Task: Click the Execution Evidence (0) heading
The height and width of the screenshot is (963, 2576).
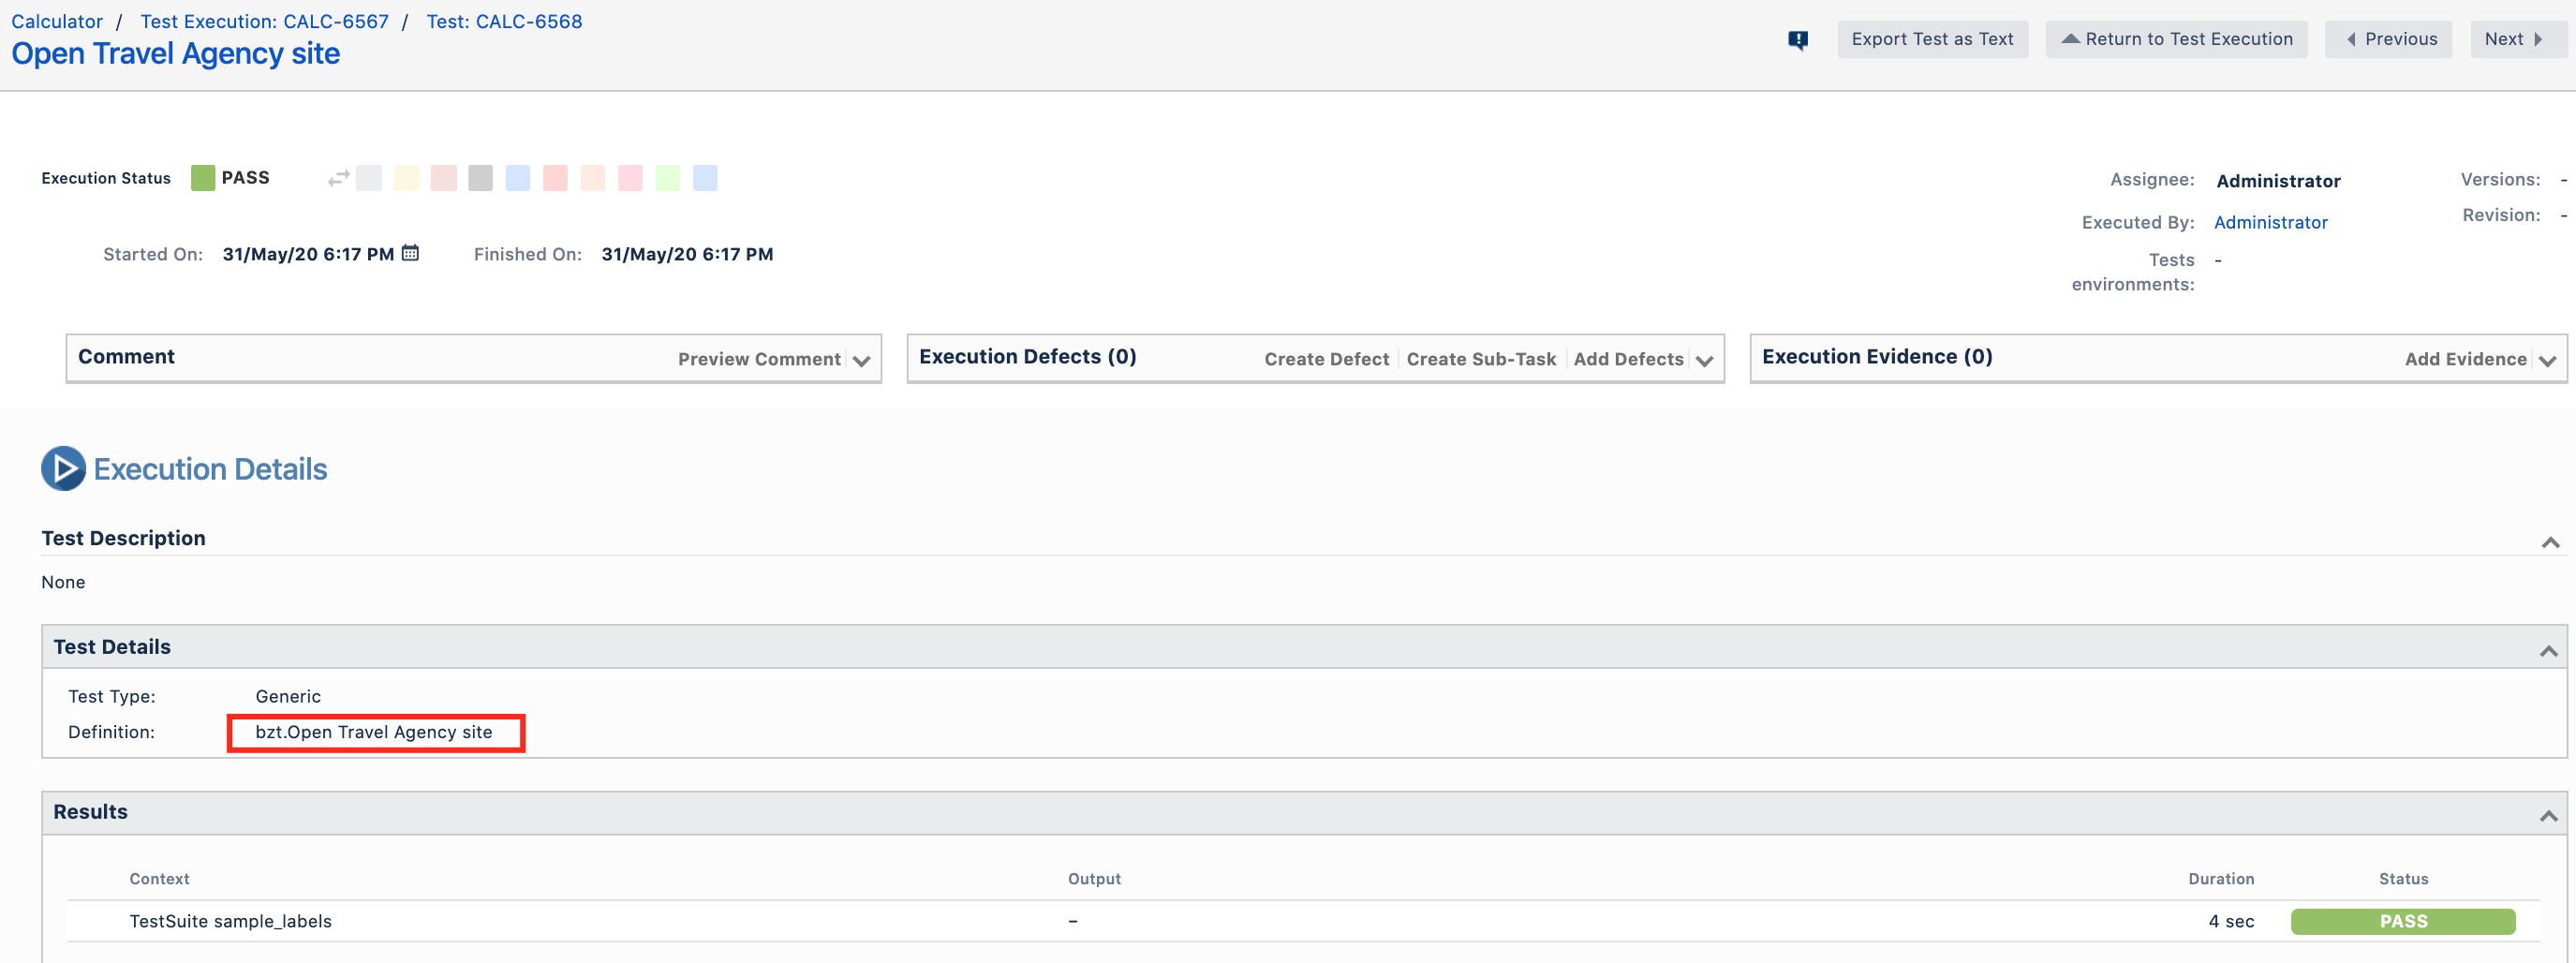Action: click(x=1877, y=357)
